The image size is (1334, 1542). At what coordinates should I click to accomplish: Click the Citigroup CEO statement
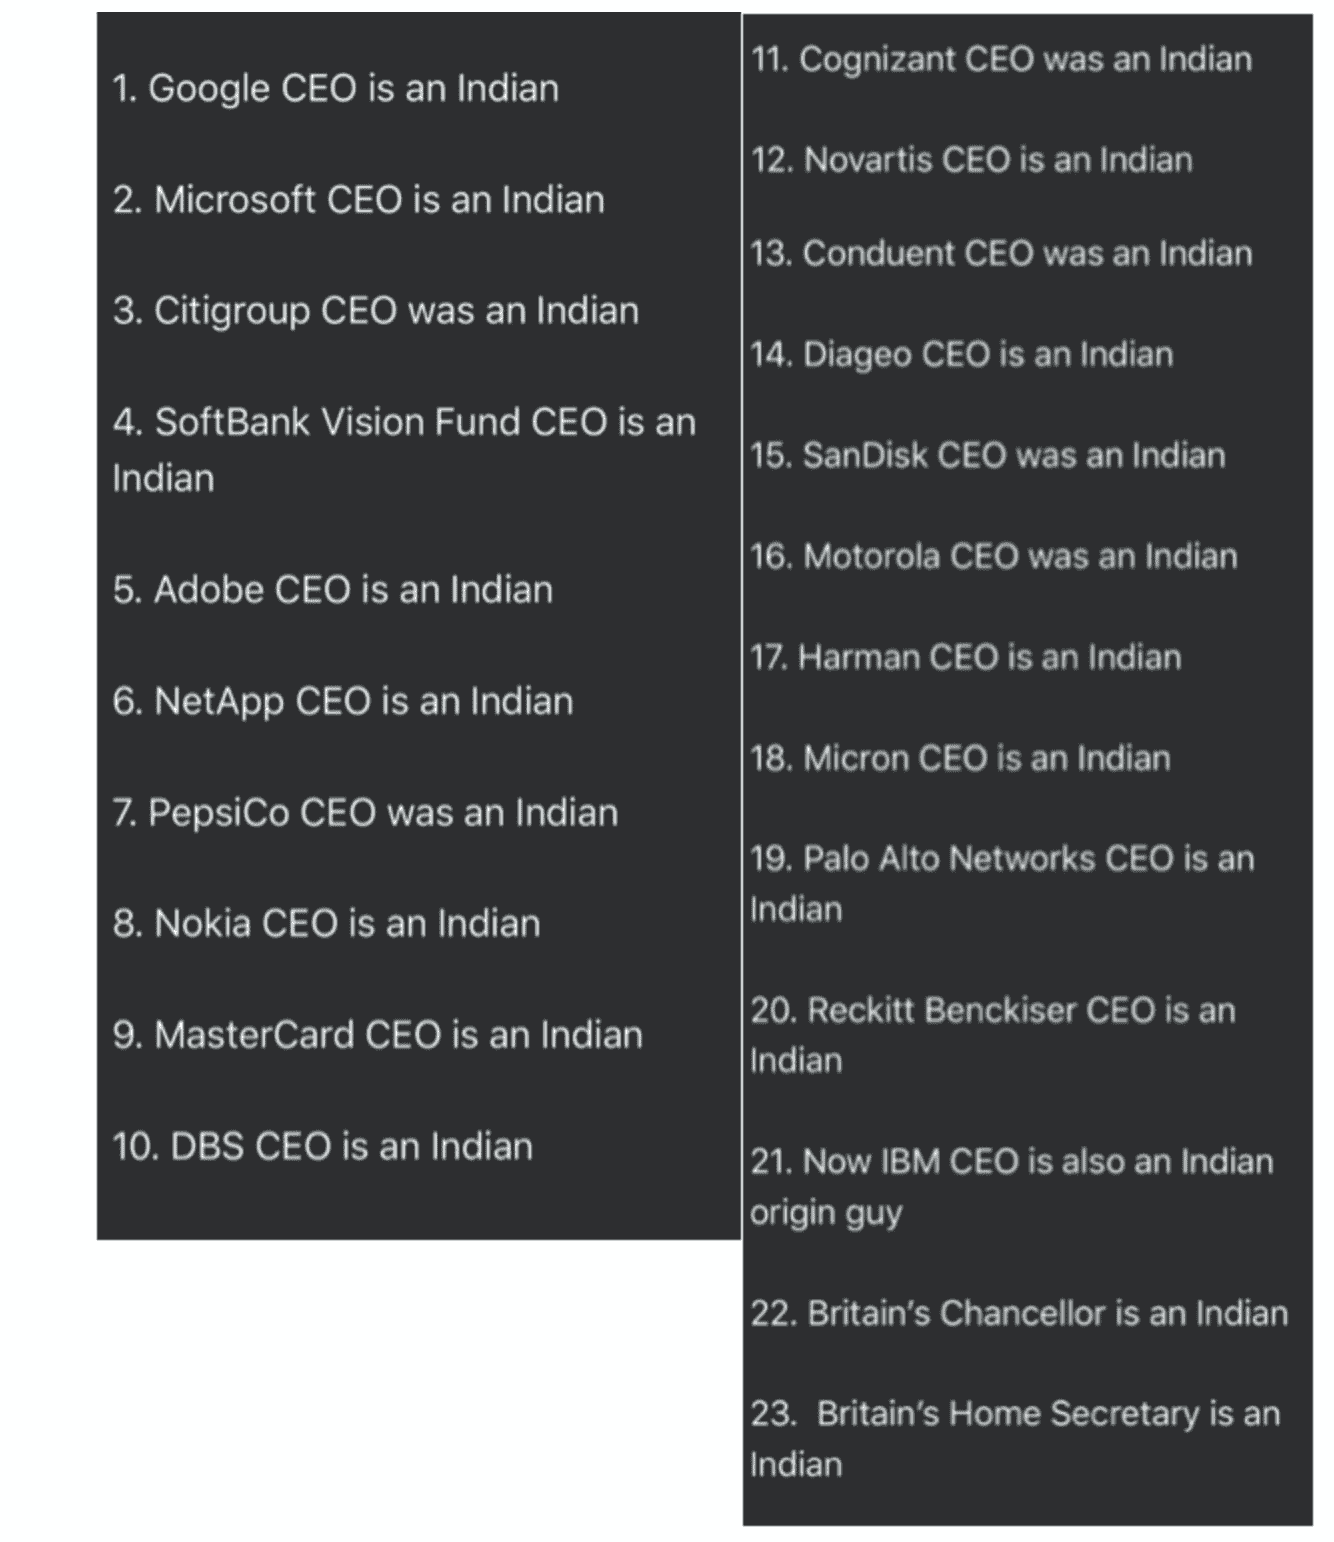click(x=375, y=311)
